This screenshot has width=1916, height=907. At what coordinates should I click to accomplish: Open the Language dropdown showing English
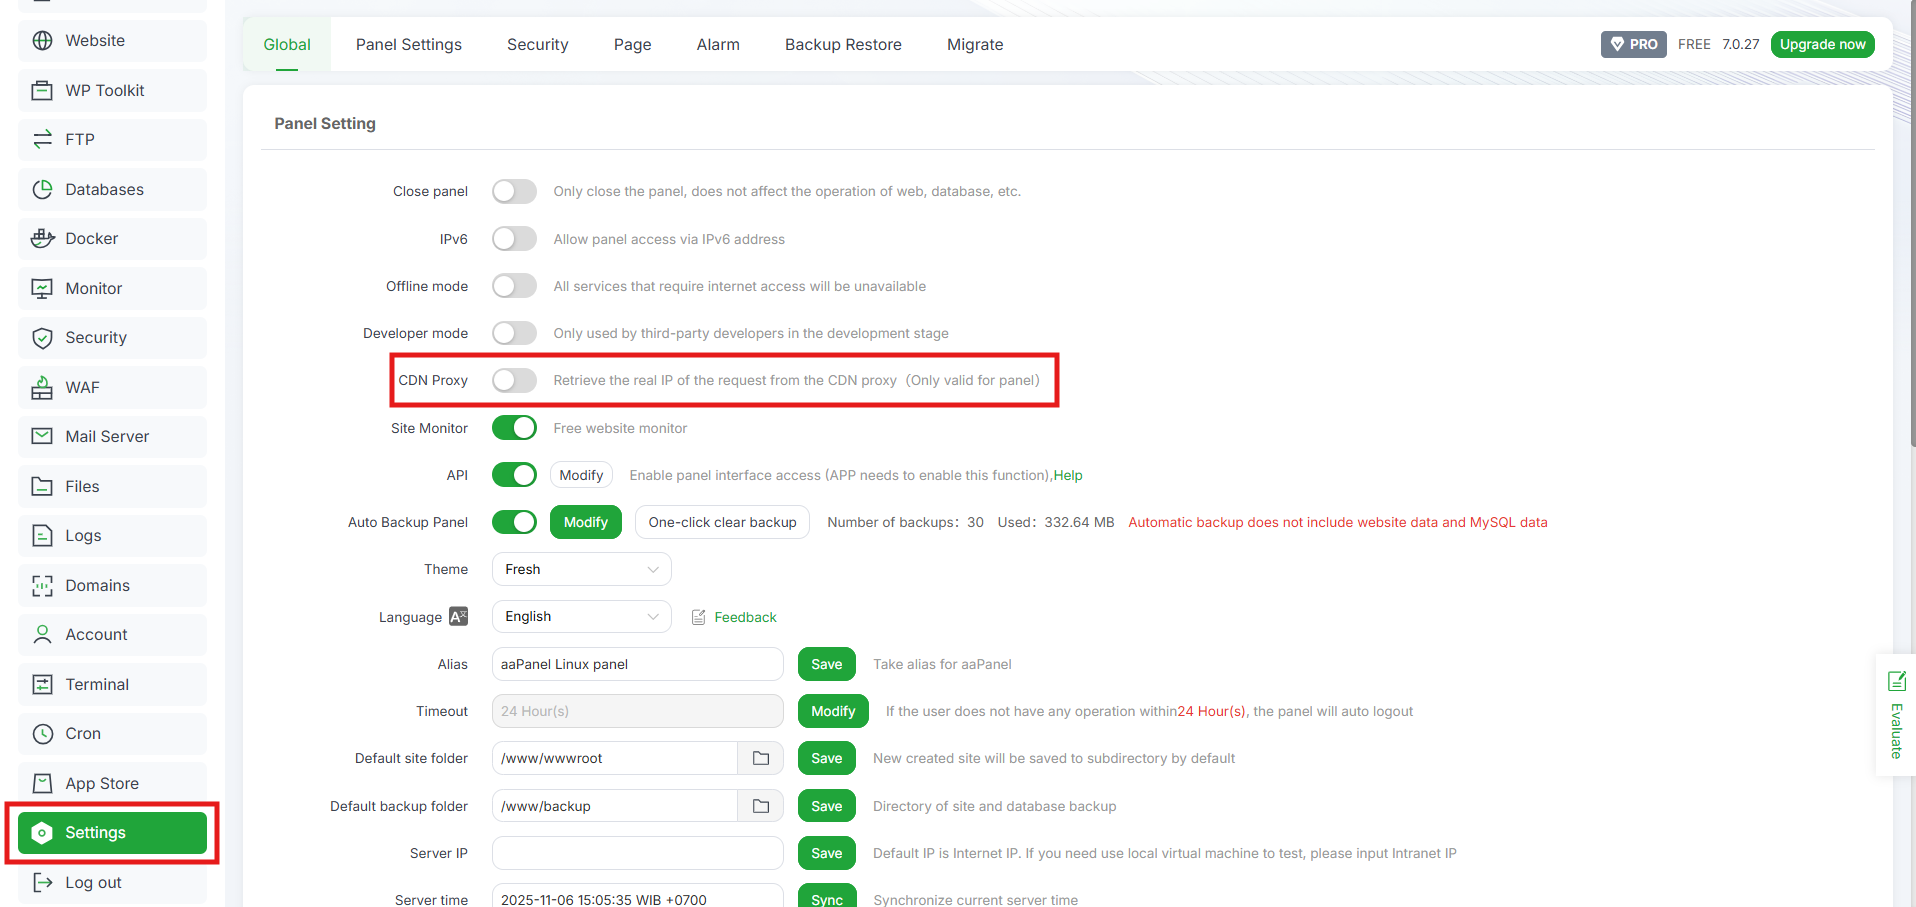(581, 617)
